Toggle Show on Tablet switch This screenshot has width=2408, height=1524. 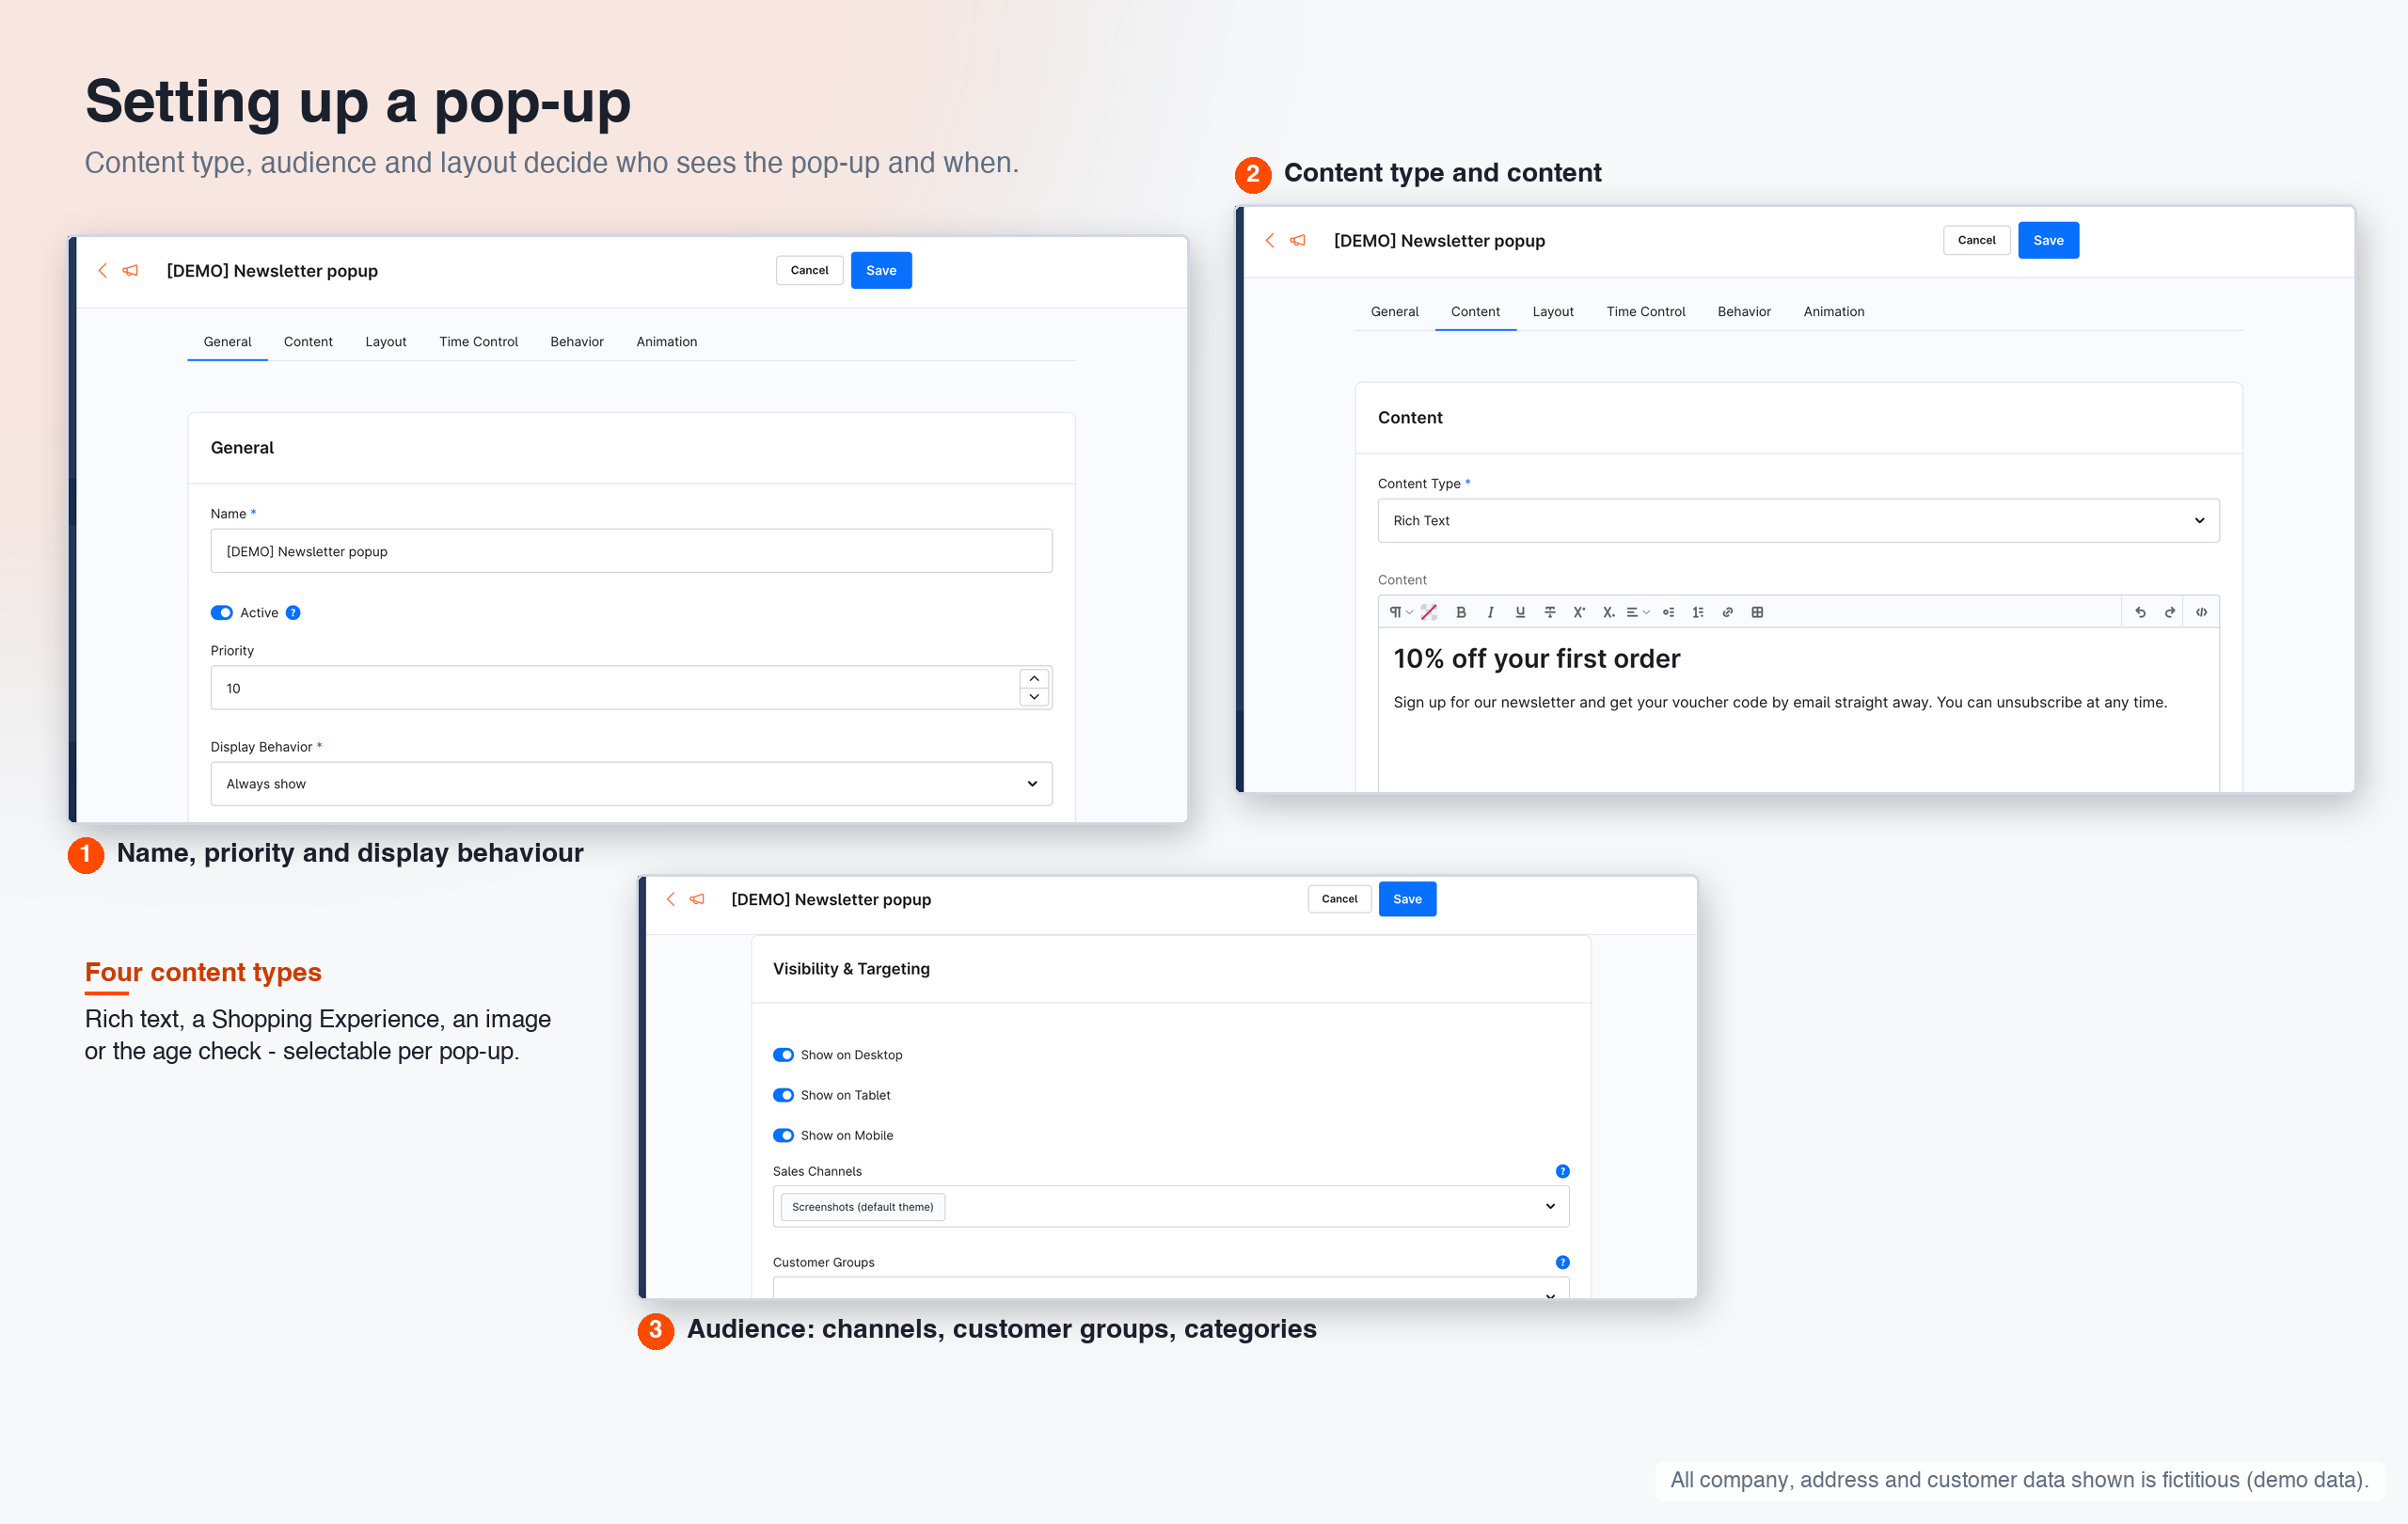click(783, 1095)
